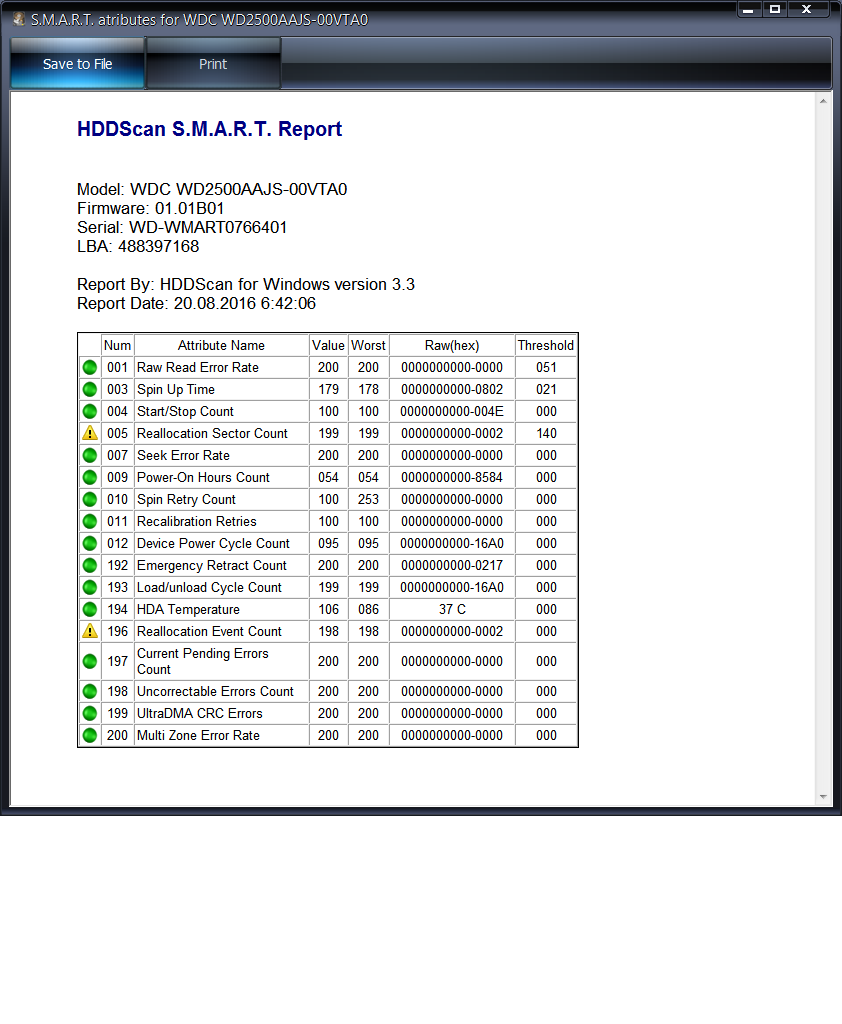Click warning icon for Reallocation Event Count
Image resolution: width=842 pixels, height=1024 pixels.
click(x=90, y=632)
